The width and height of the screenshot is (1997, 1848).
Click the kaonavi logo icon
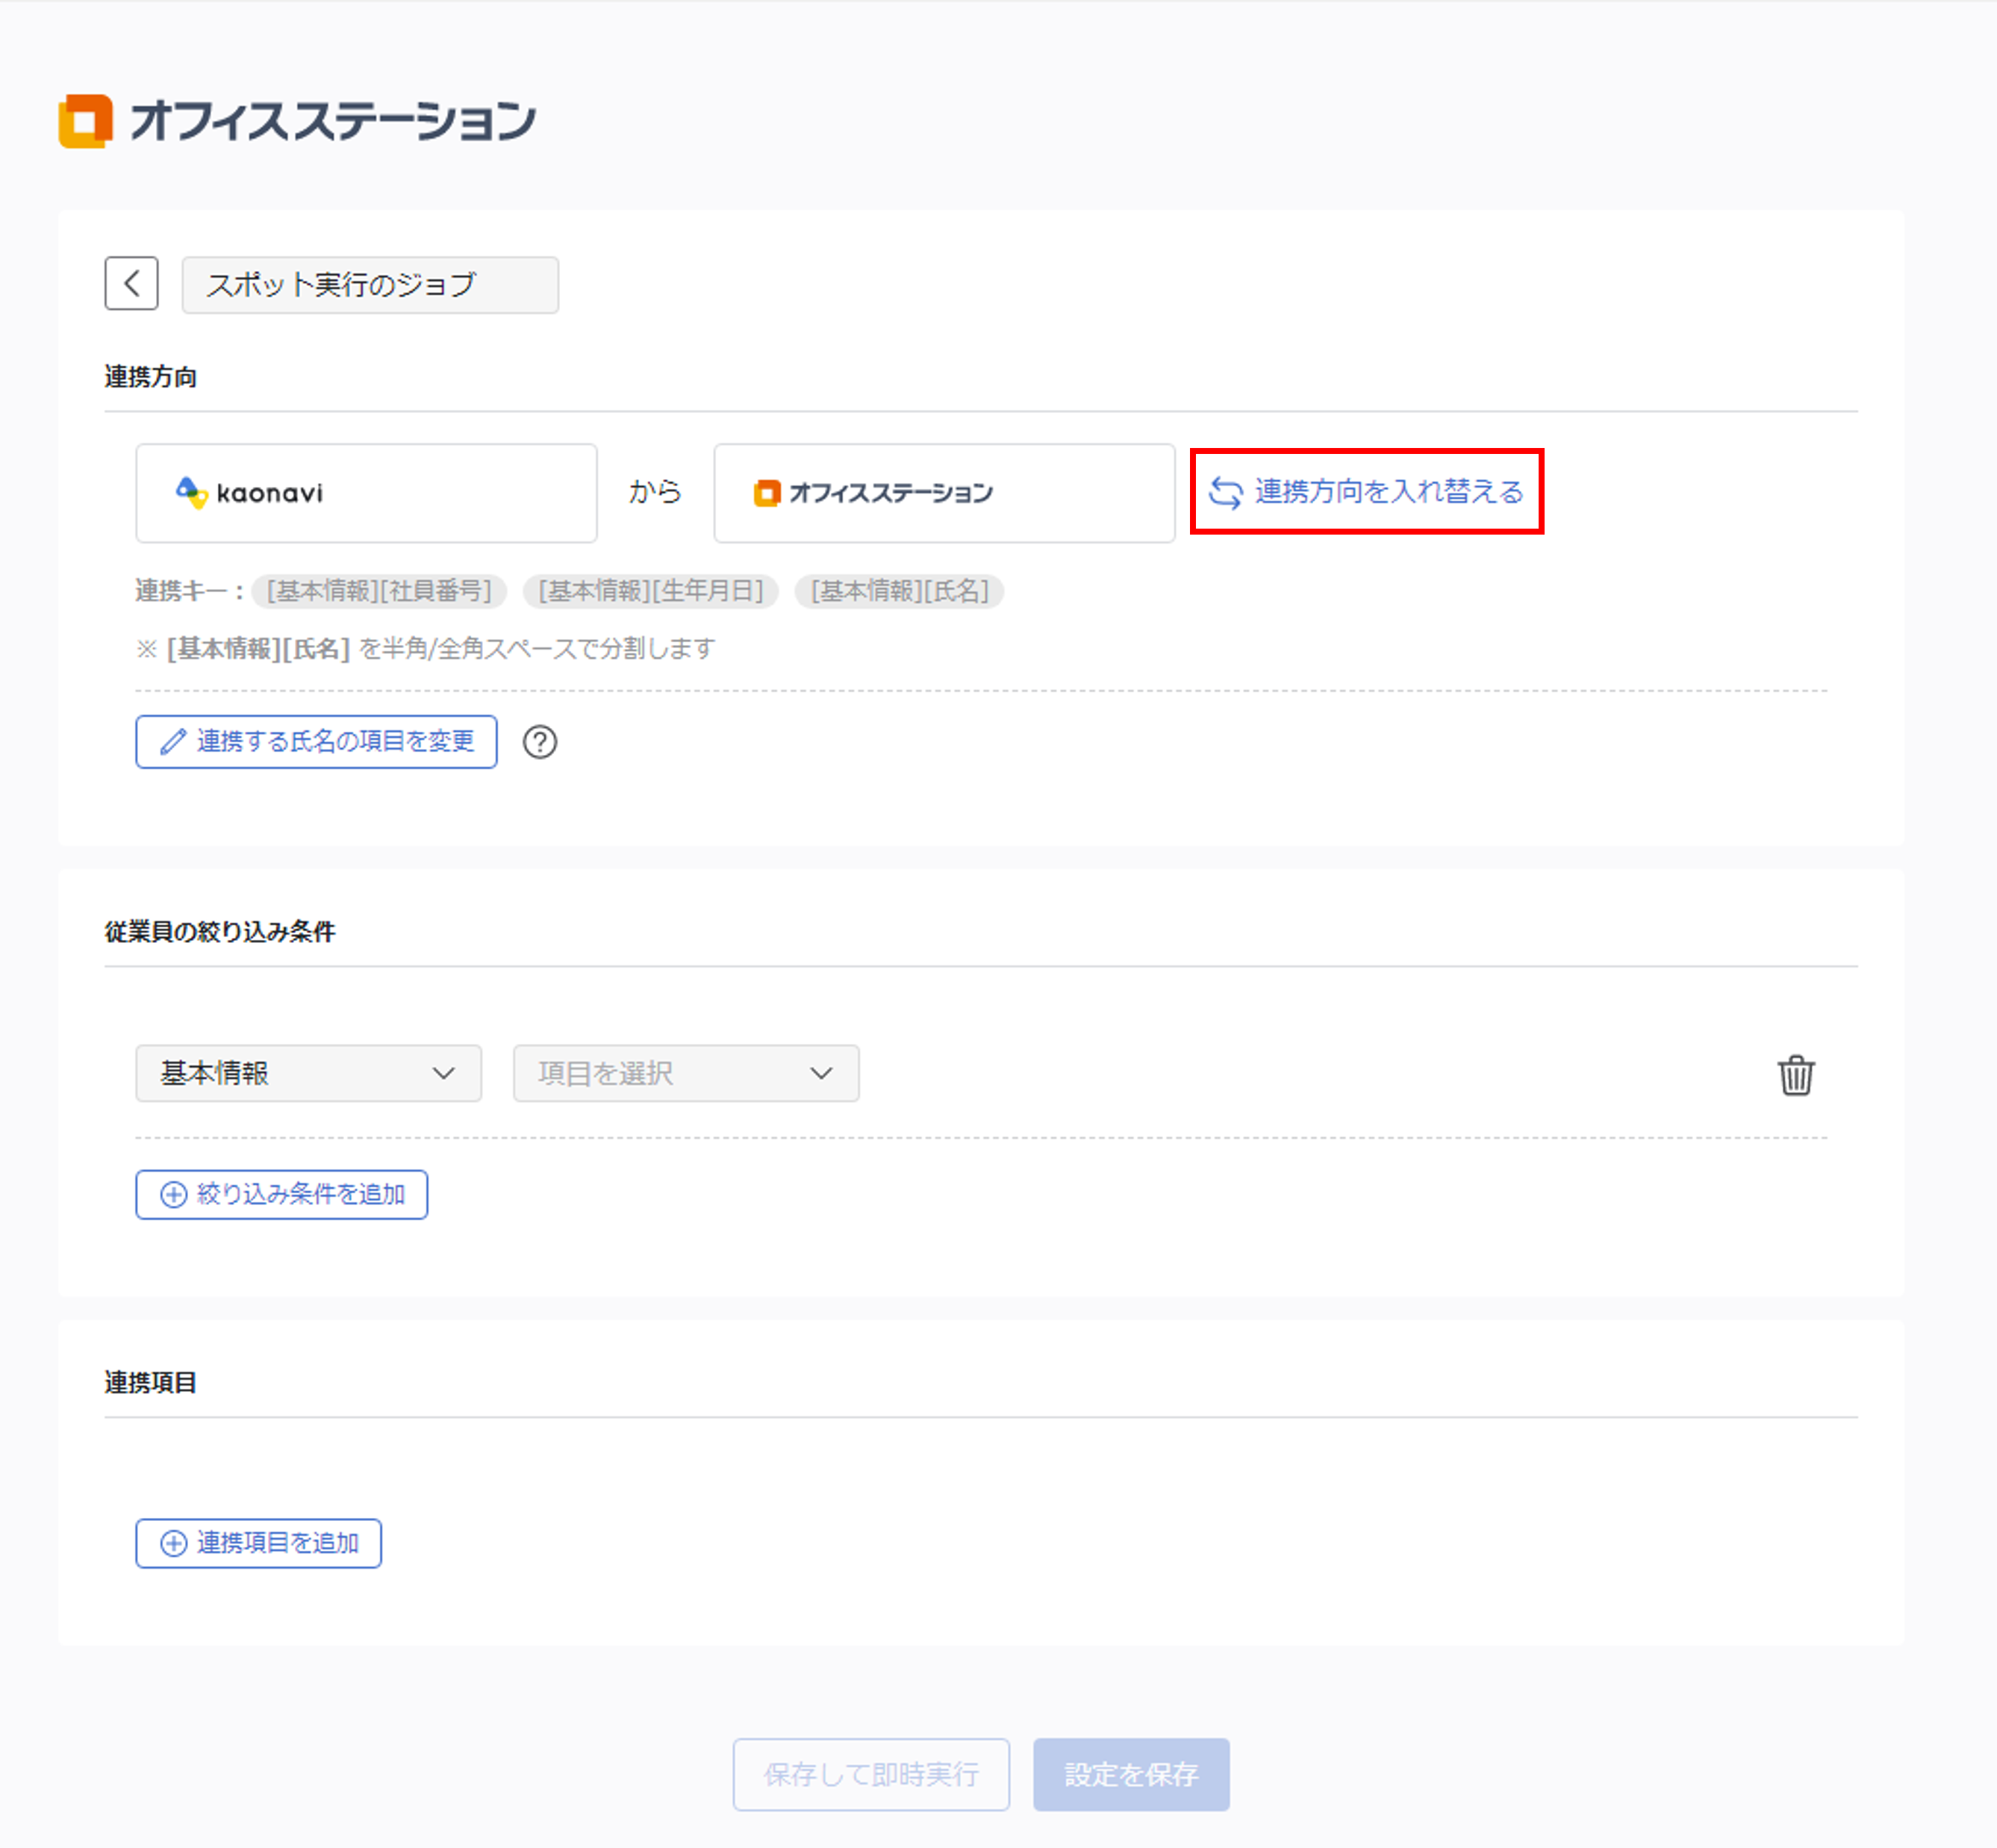pyautogui.click(x=191, y=492)
